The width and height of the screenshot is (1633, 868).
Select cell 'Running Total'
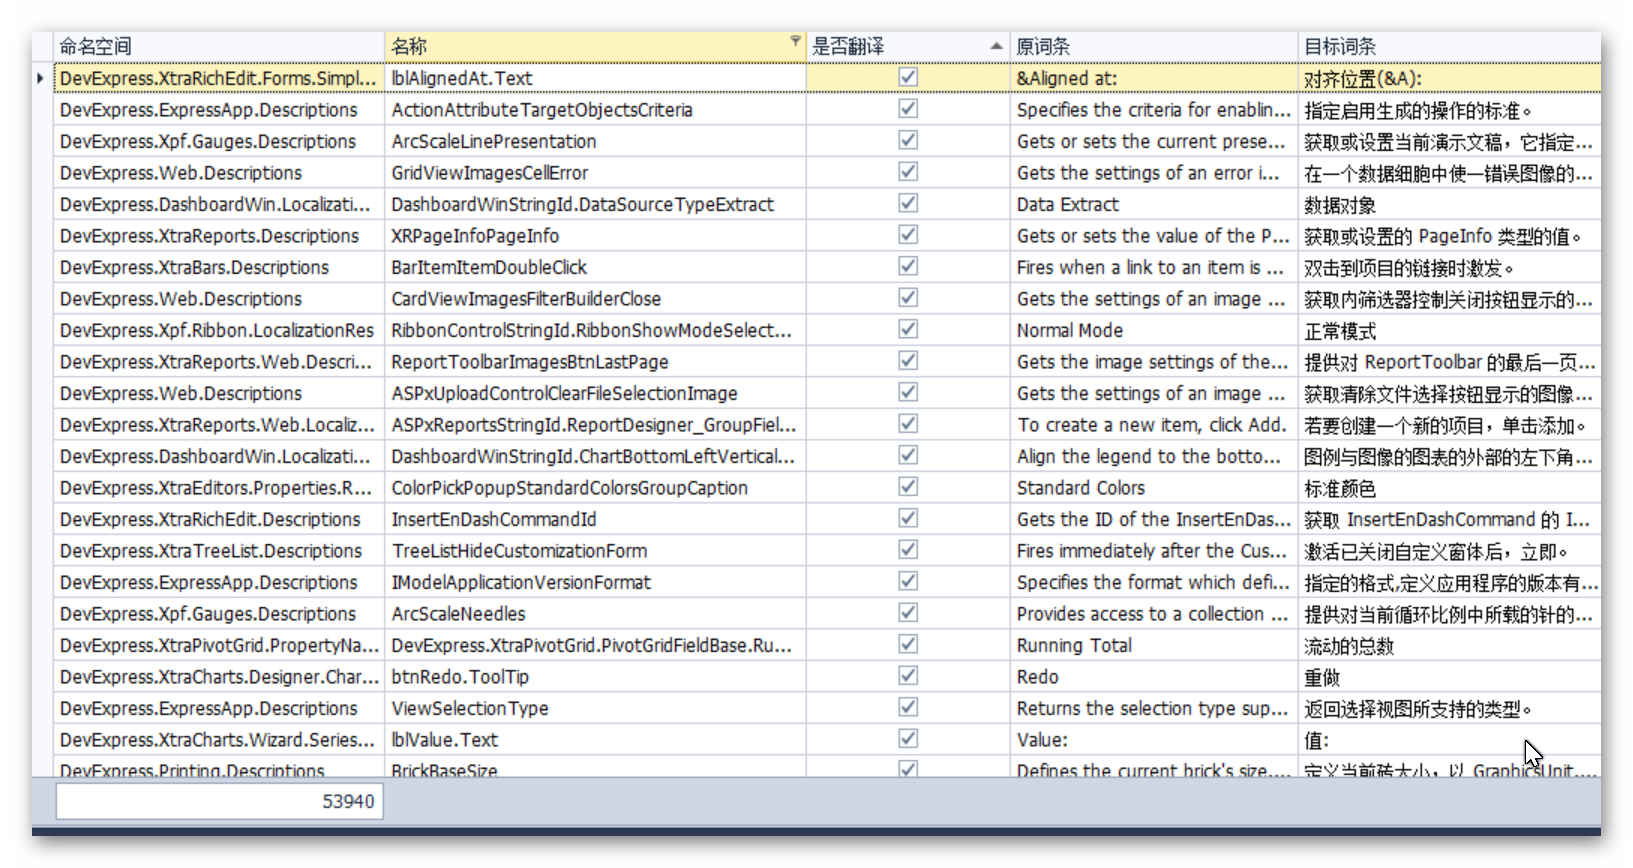(x=1154, y=645)
